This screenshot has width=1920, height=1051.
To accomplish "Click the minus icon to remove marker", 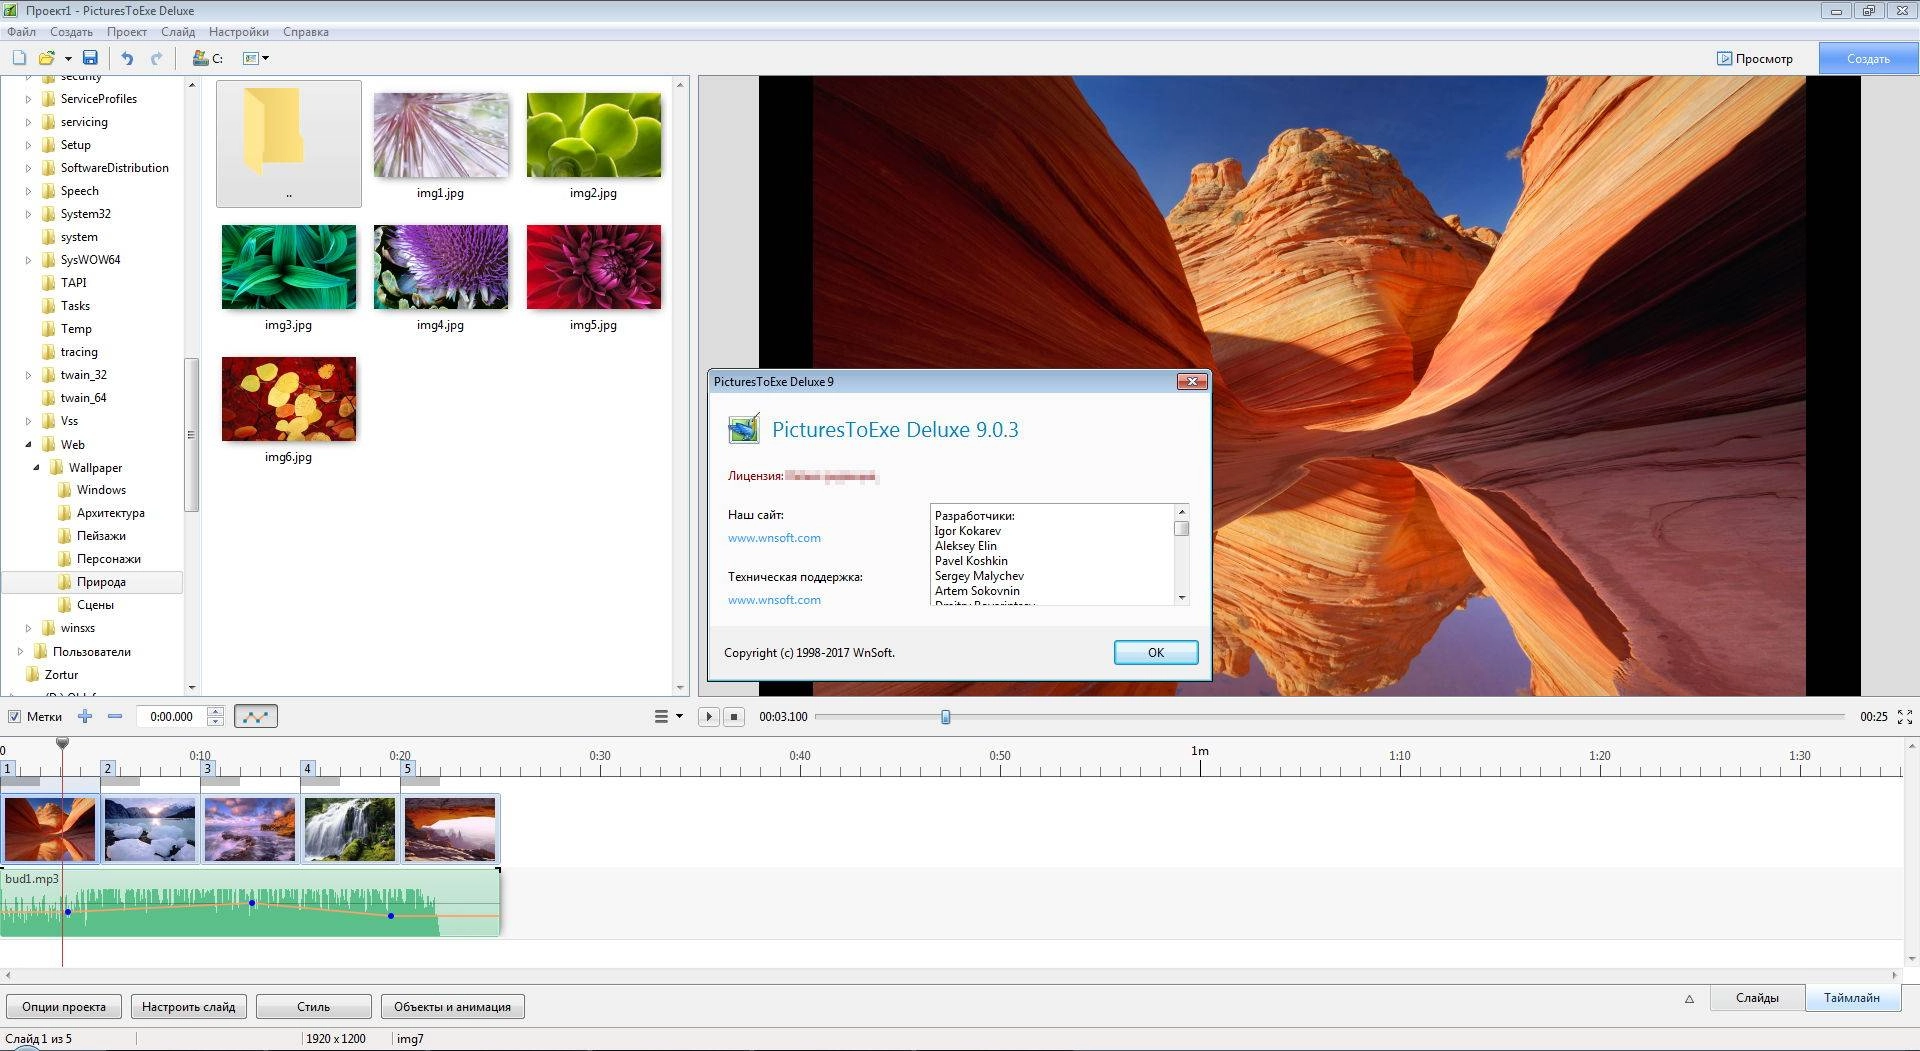I will click(x=115, y=716).
